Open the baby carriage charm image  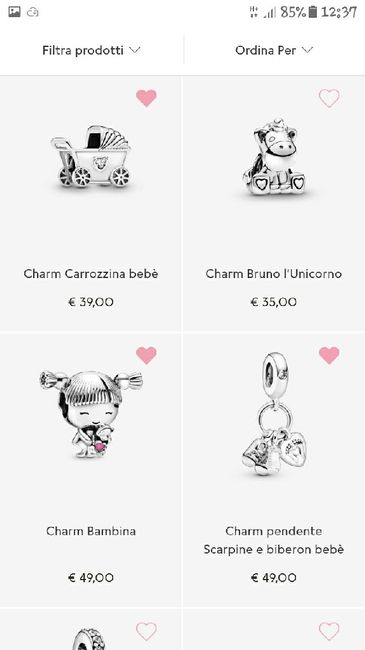tap(91, 158)
